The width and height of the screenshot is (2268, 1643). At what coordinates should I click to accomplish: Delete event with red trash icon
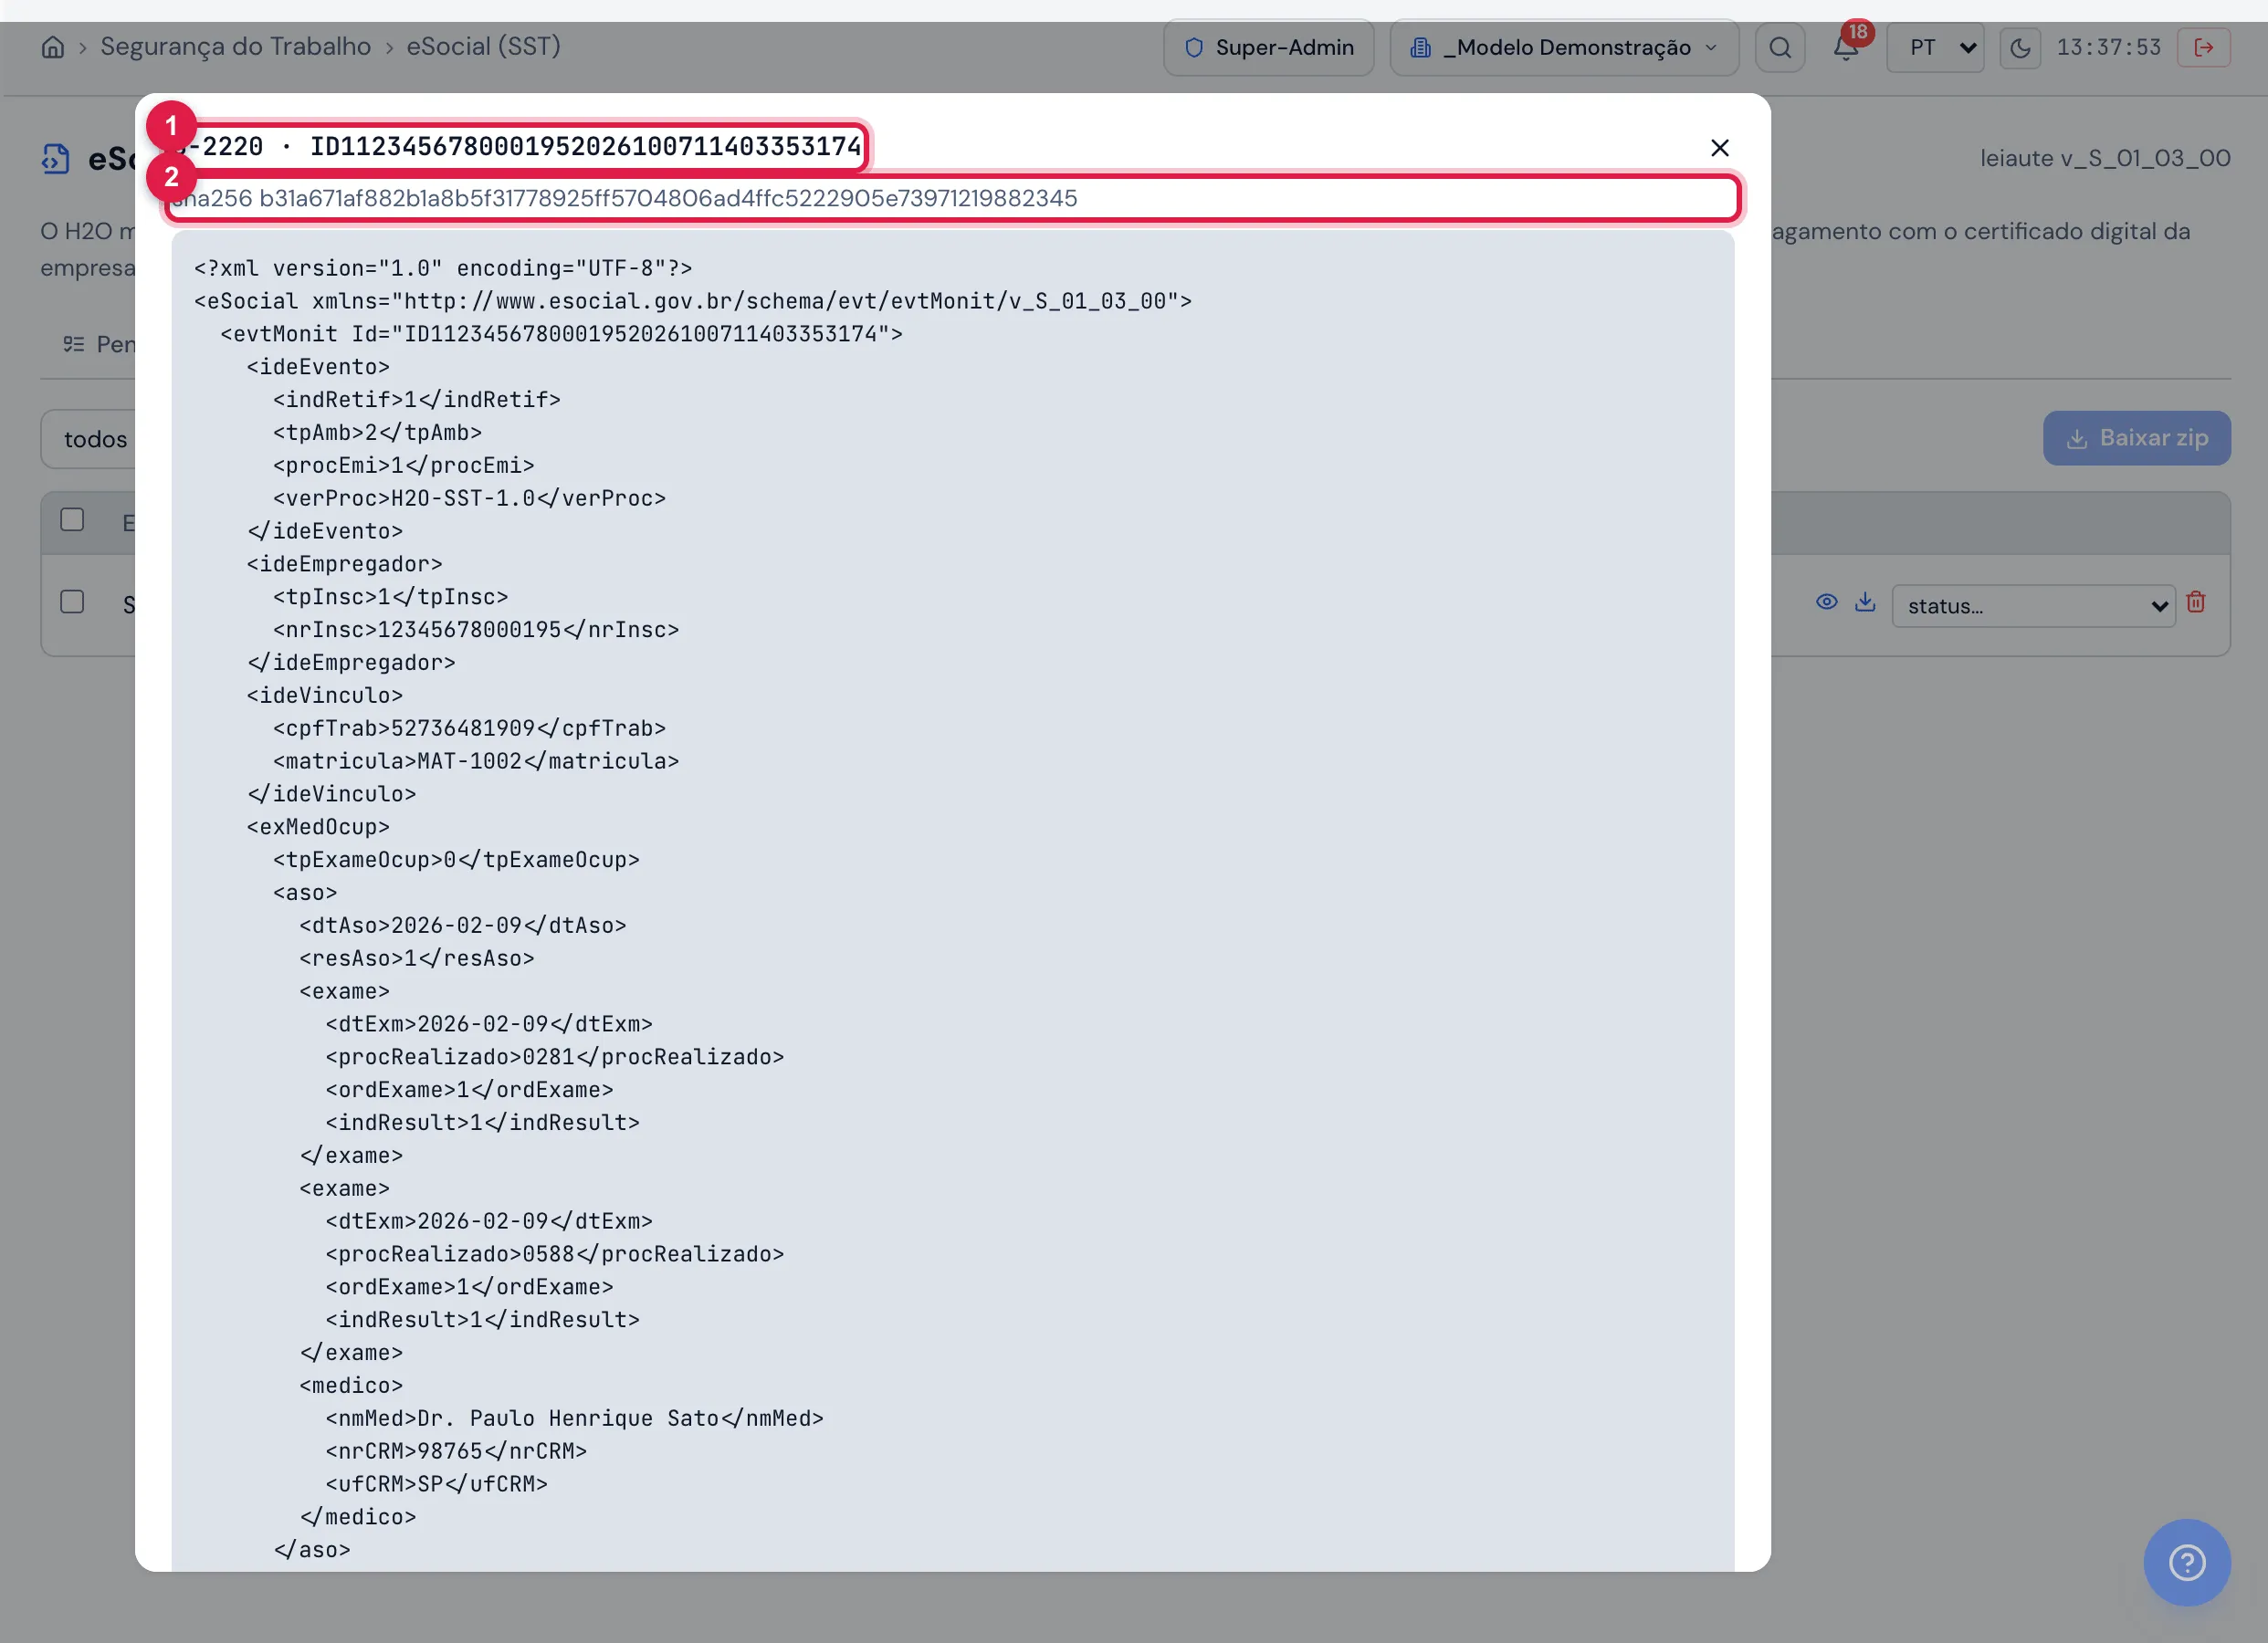click(2195, 602)
